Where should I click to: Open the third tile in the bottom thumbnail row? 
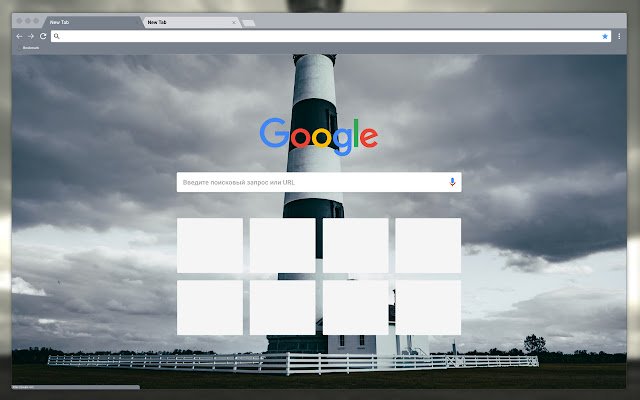tap(356, 307)
